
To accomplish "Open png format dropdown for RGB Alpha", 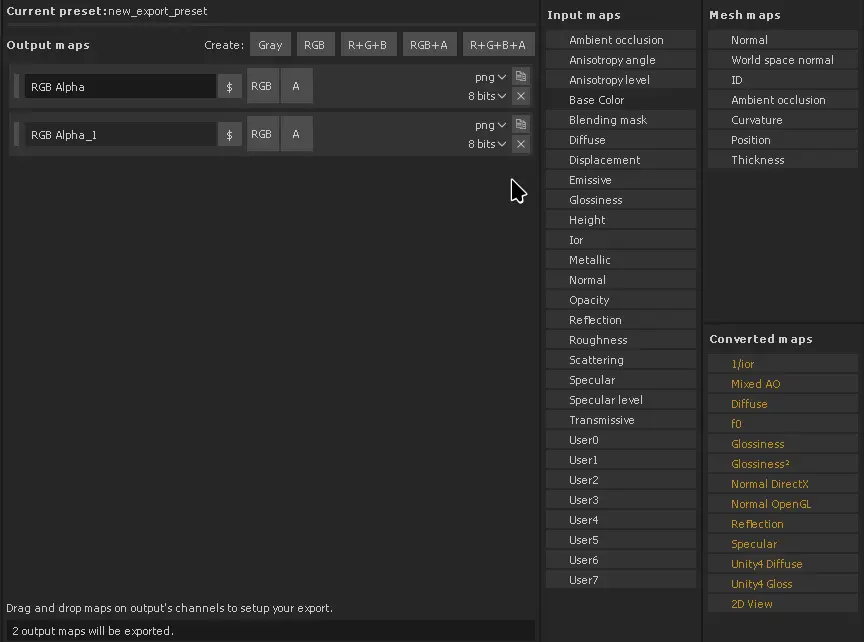I will click(x=490, y=77).
